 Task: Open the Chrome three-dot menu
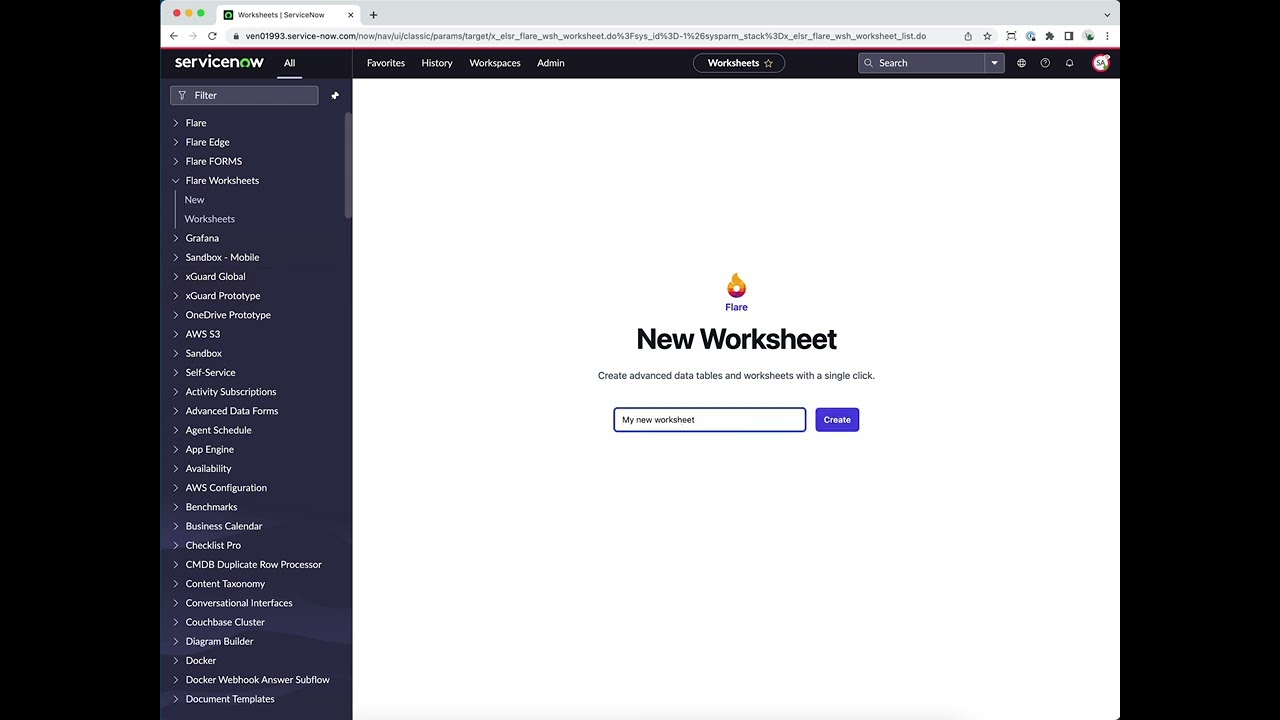[x=1107, y=36]
